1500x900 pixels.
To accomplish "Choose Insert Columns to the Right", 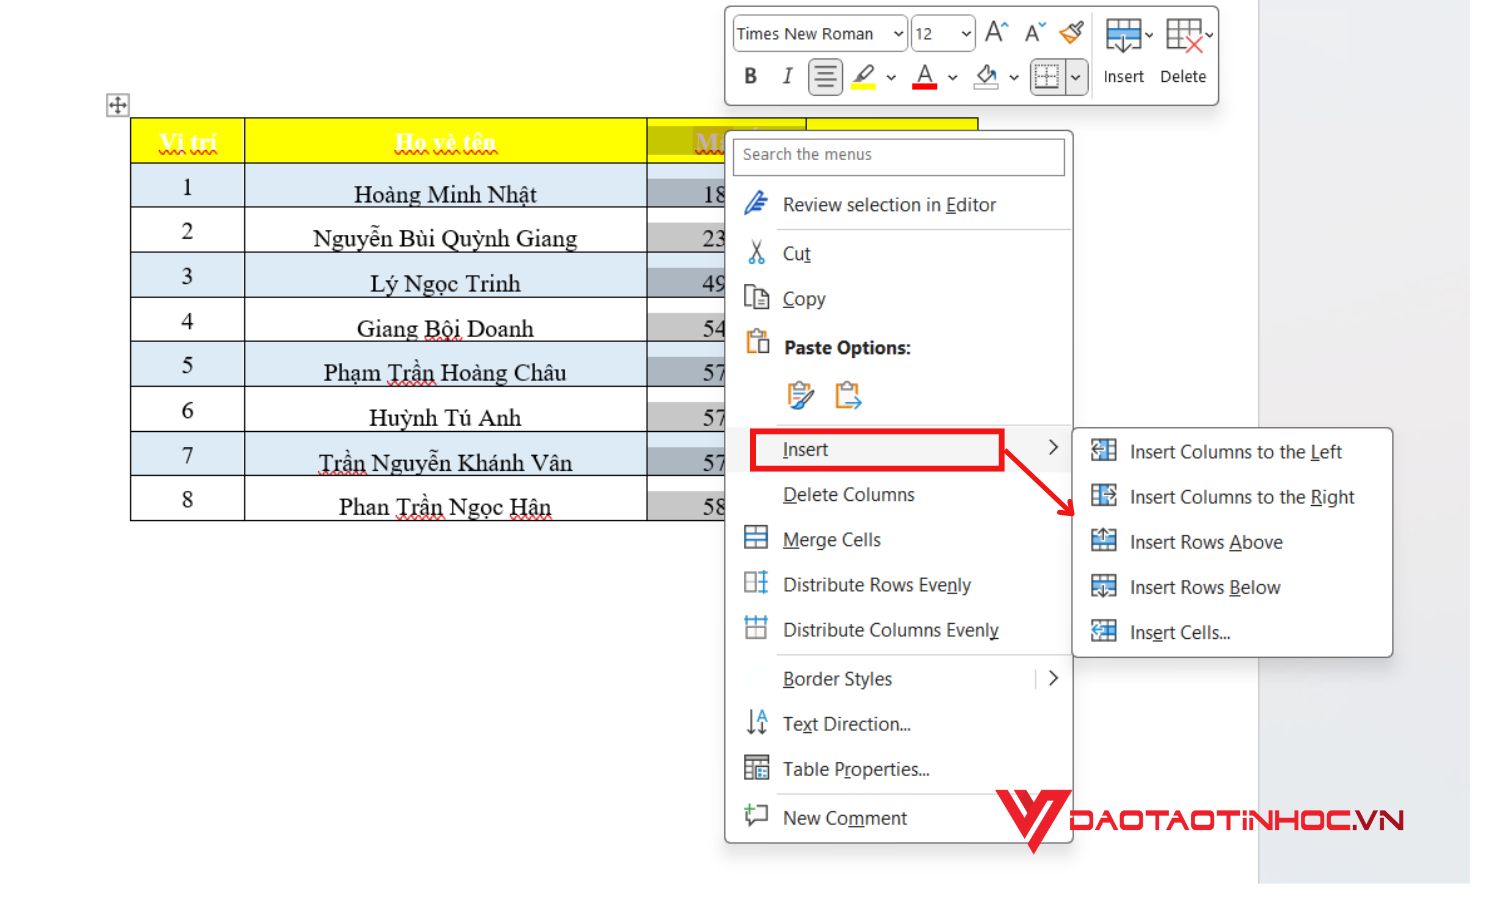I will [1232, 496].
